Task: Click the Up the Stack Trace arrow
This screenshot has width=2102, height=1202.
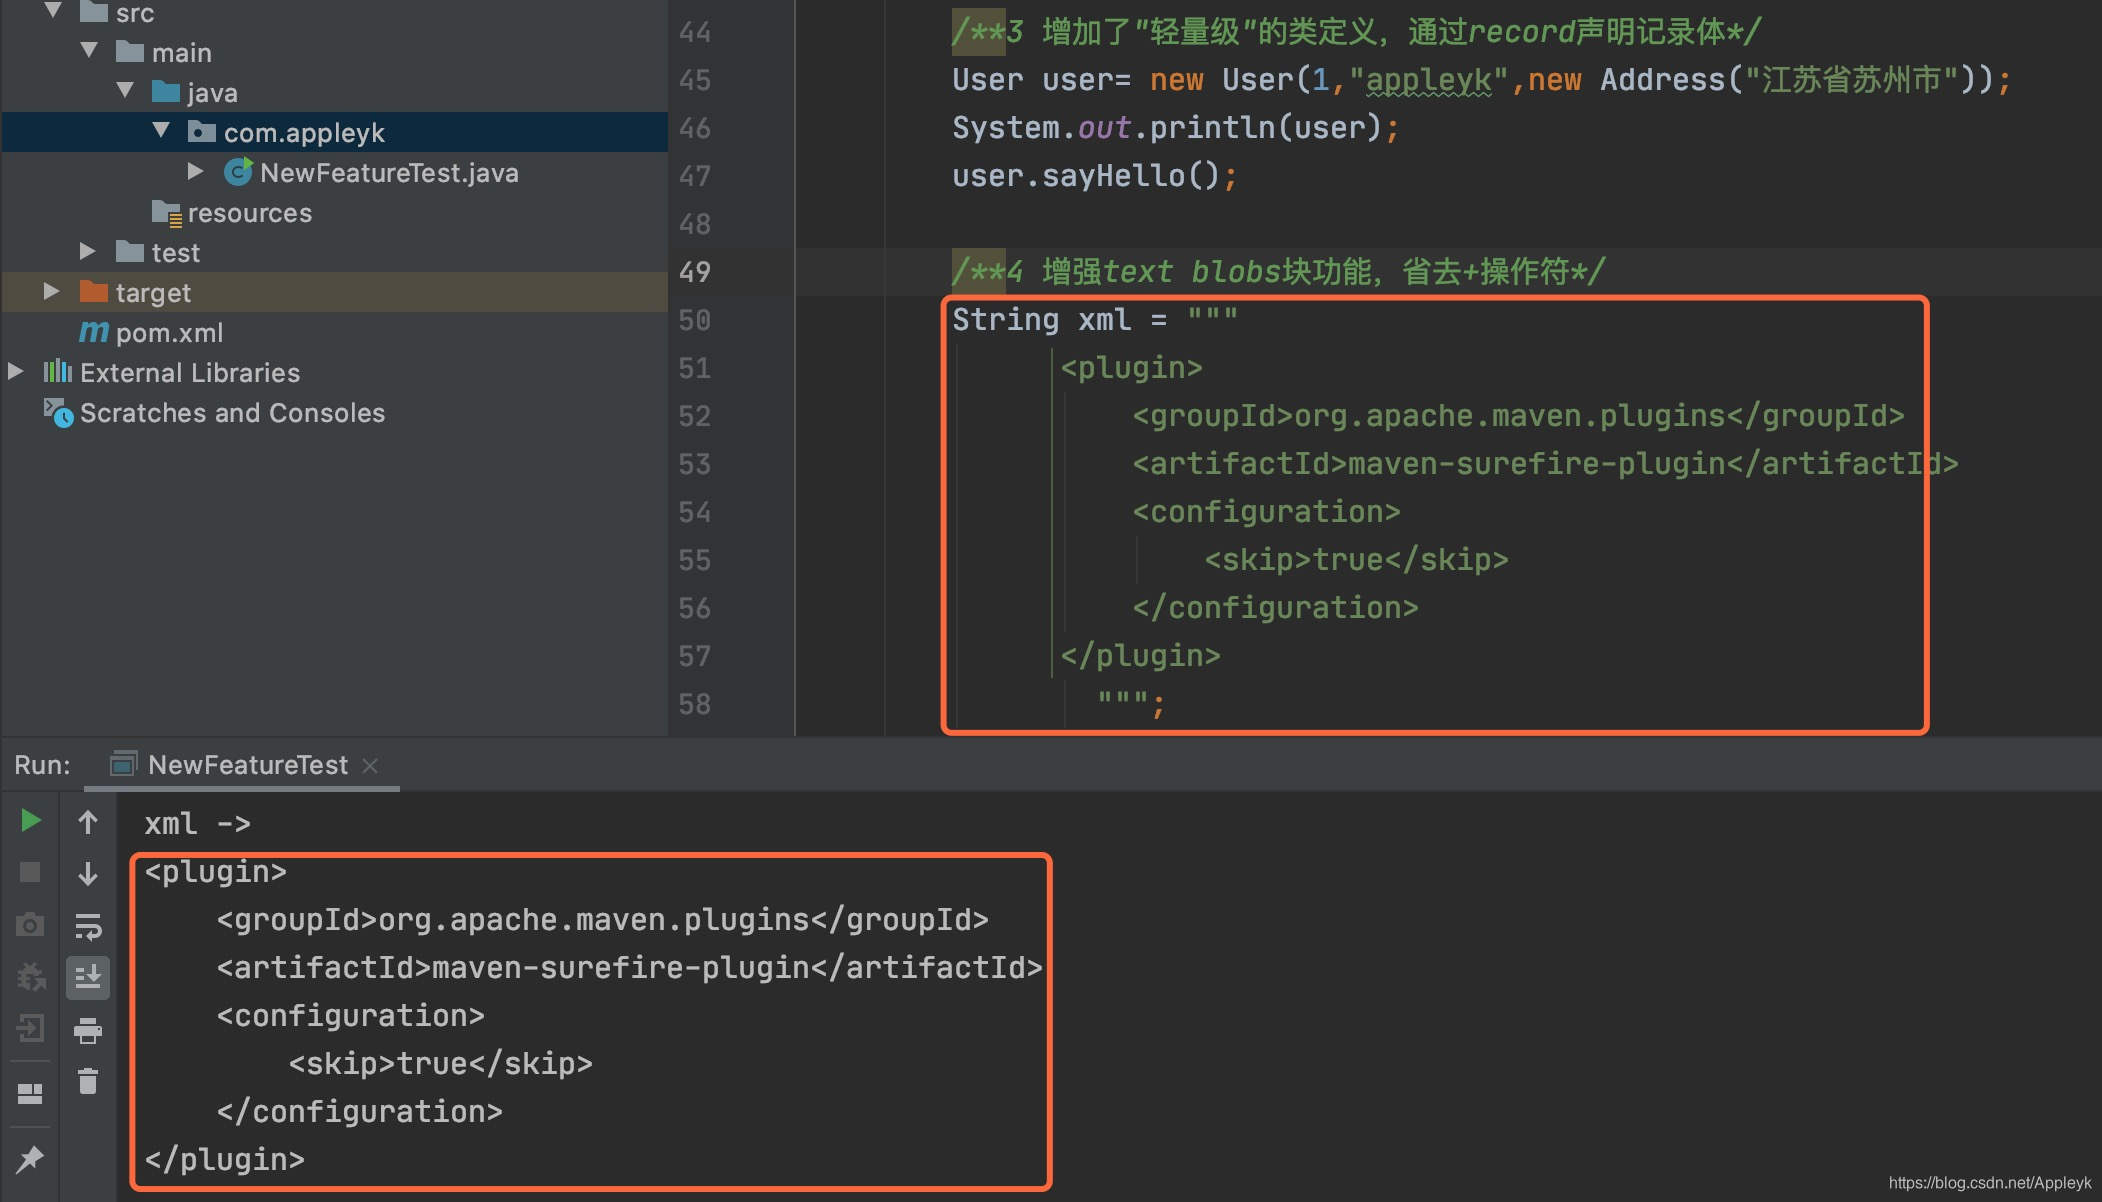Action: coord(88,822)
